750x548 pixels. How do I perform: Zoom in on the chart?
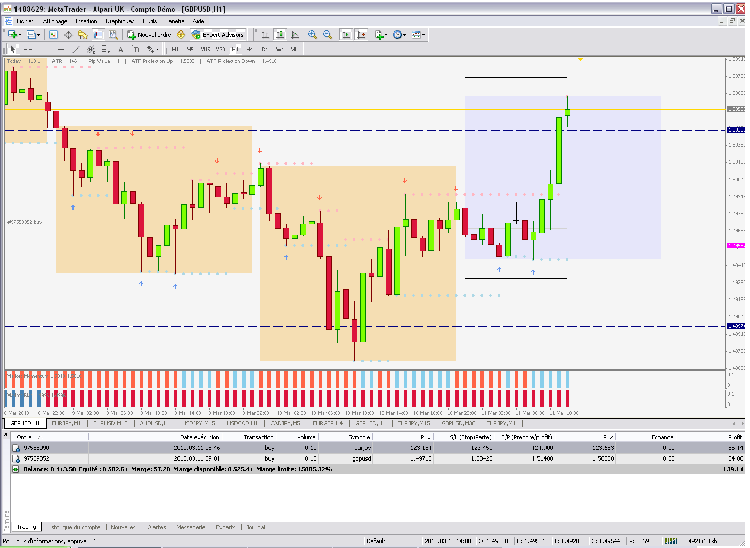click(312, 34)
